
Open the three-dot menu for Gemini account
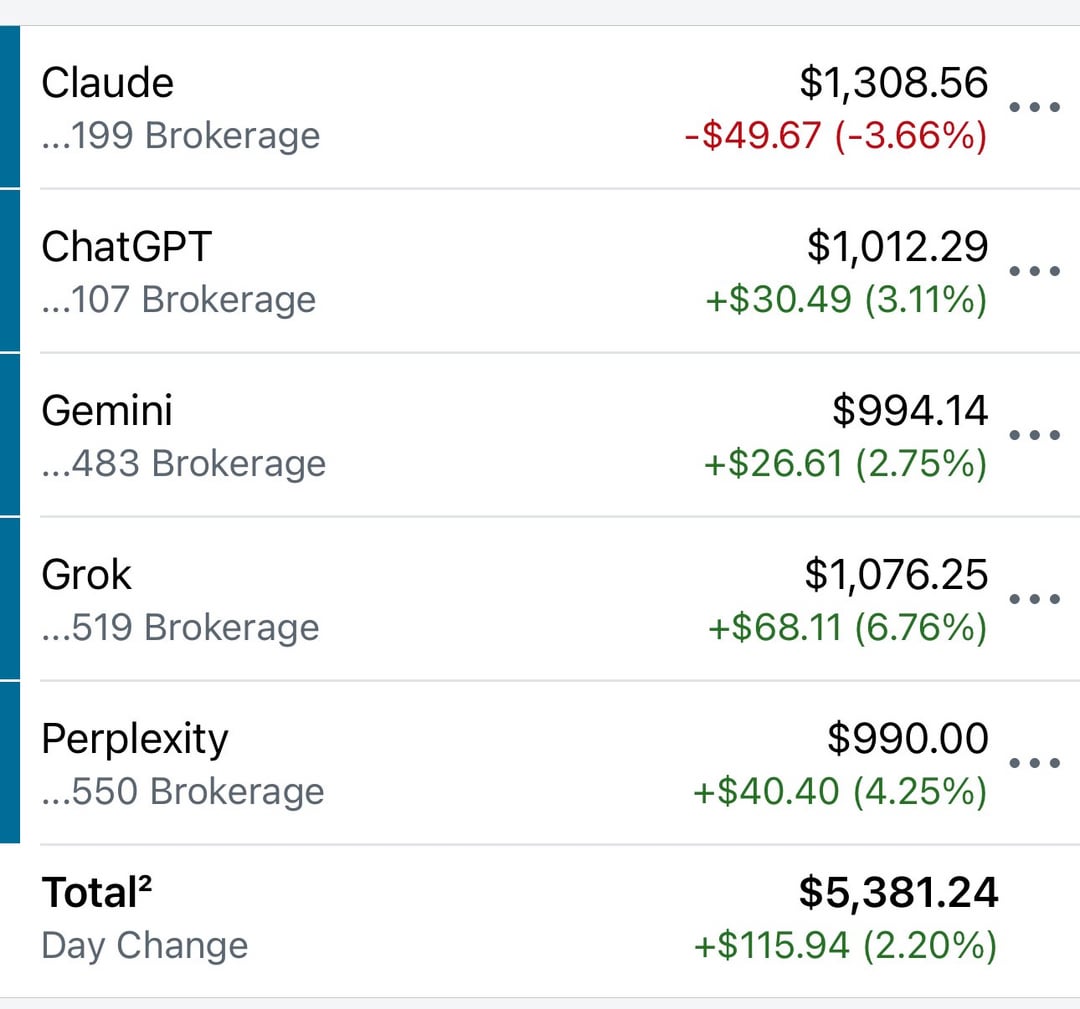(1034, 435)
